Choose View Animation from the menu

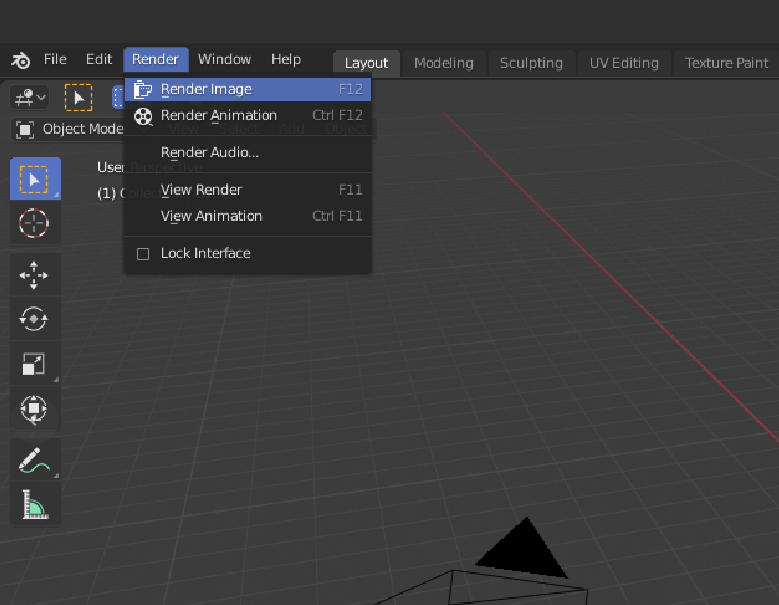tap(247, 216)
